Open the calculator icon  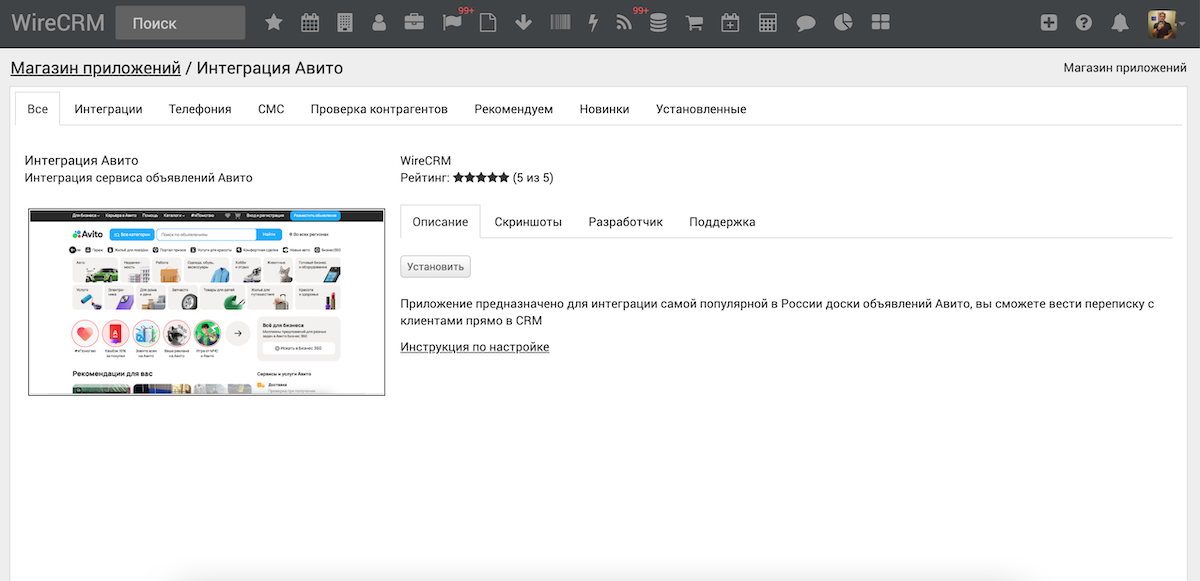click(768, 23)
